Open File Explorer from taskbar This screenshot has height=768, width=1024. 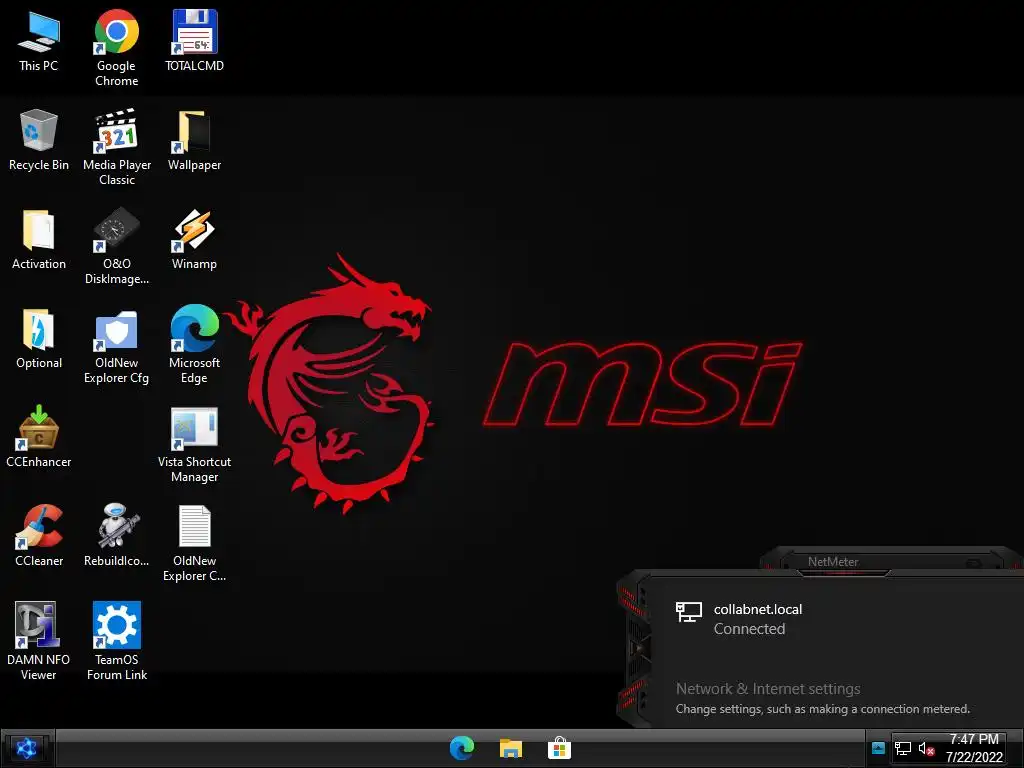coord(511,748)
